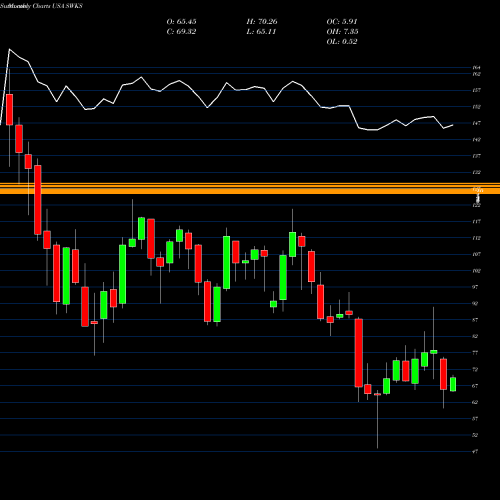Click the OH: 7.35 reading
Image resolution: width=500 pixels, height=500 pixels.
[342, 32]
